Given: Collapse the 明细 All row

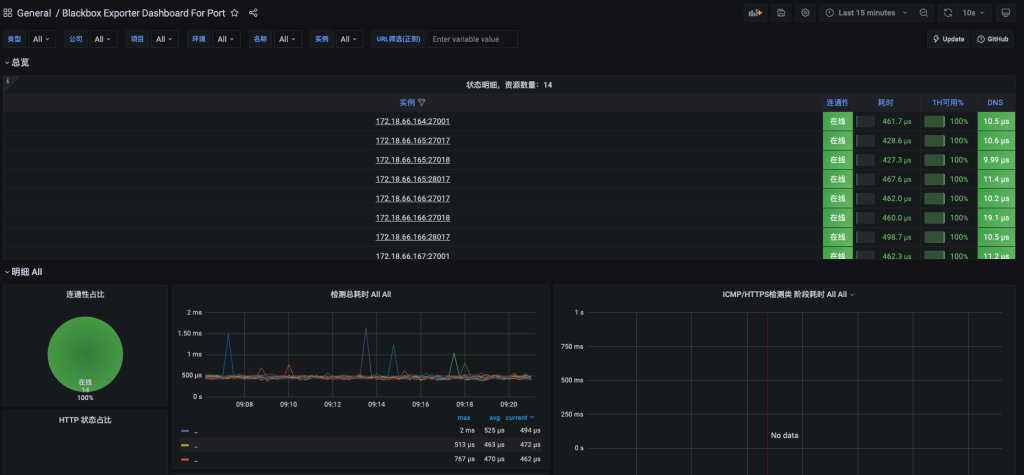Looking at the screenshot, I should pyautogui.click(x=24, y=272).
